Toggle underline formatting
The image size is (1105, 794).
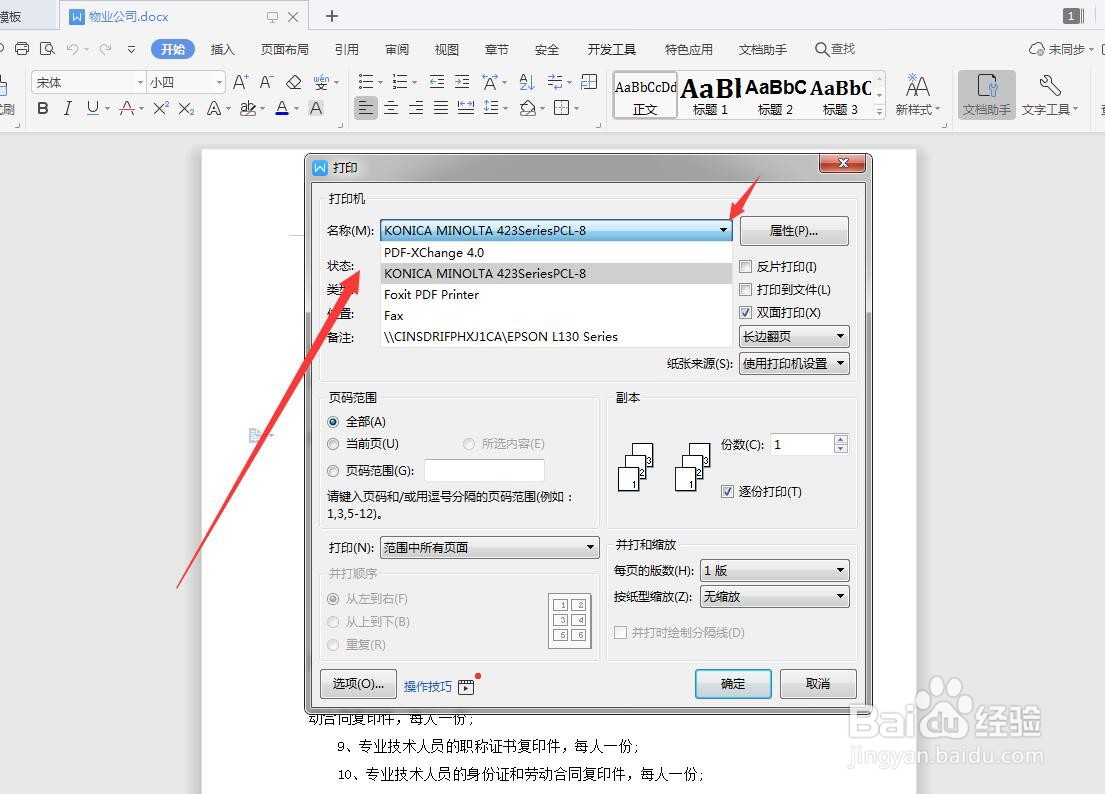pyautogui.click(x=91, y=108)
